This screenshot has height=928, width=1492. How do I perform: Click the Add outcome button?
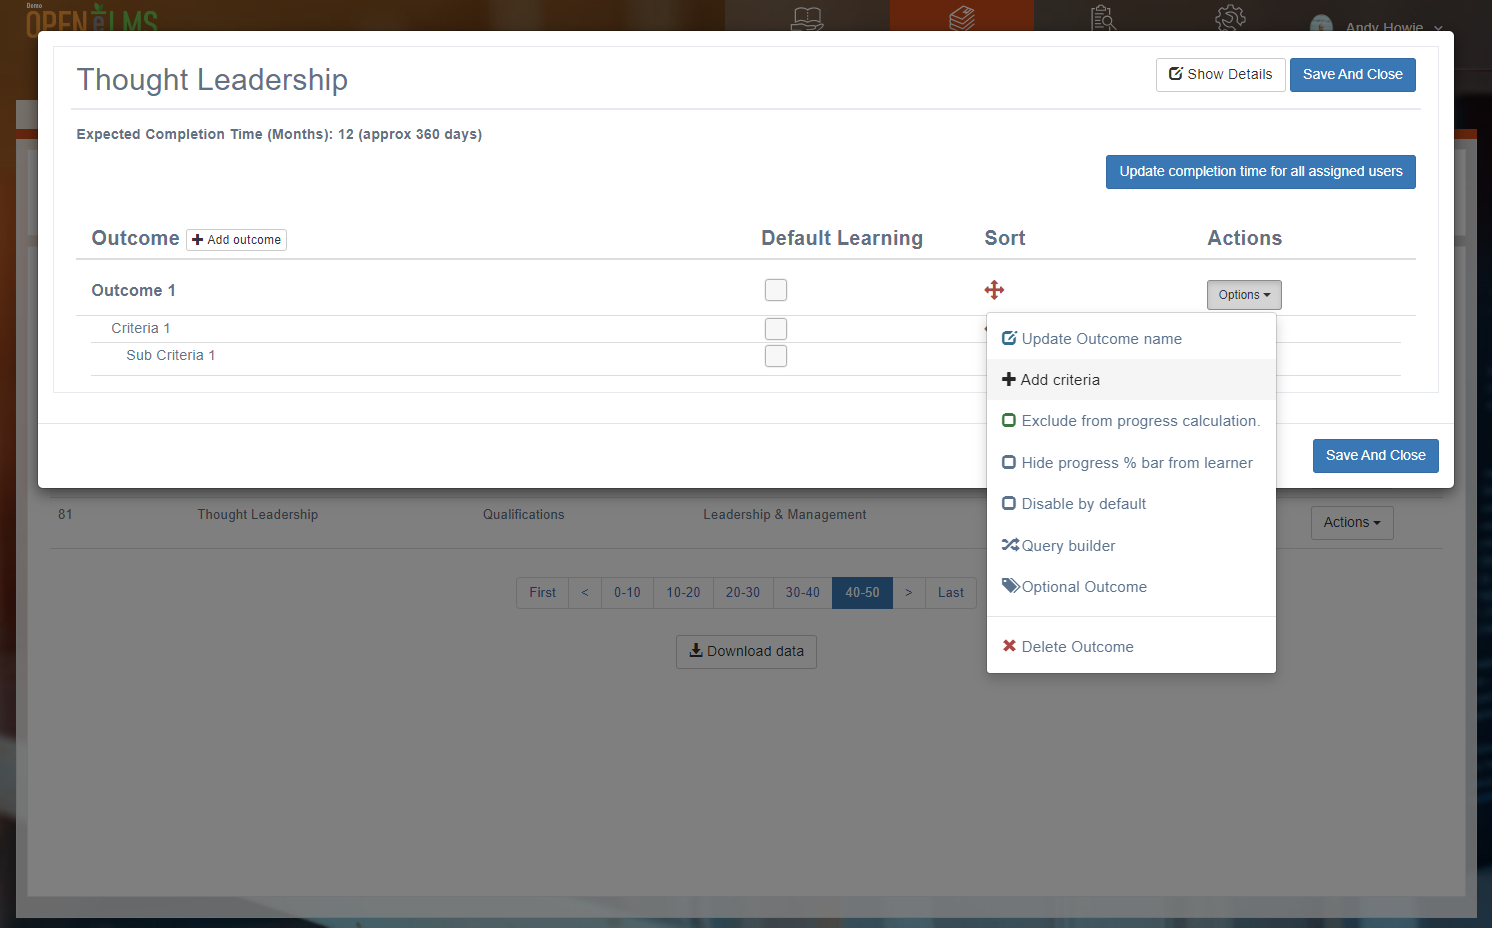pyautogui.click(x=236, y=240)
